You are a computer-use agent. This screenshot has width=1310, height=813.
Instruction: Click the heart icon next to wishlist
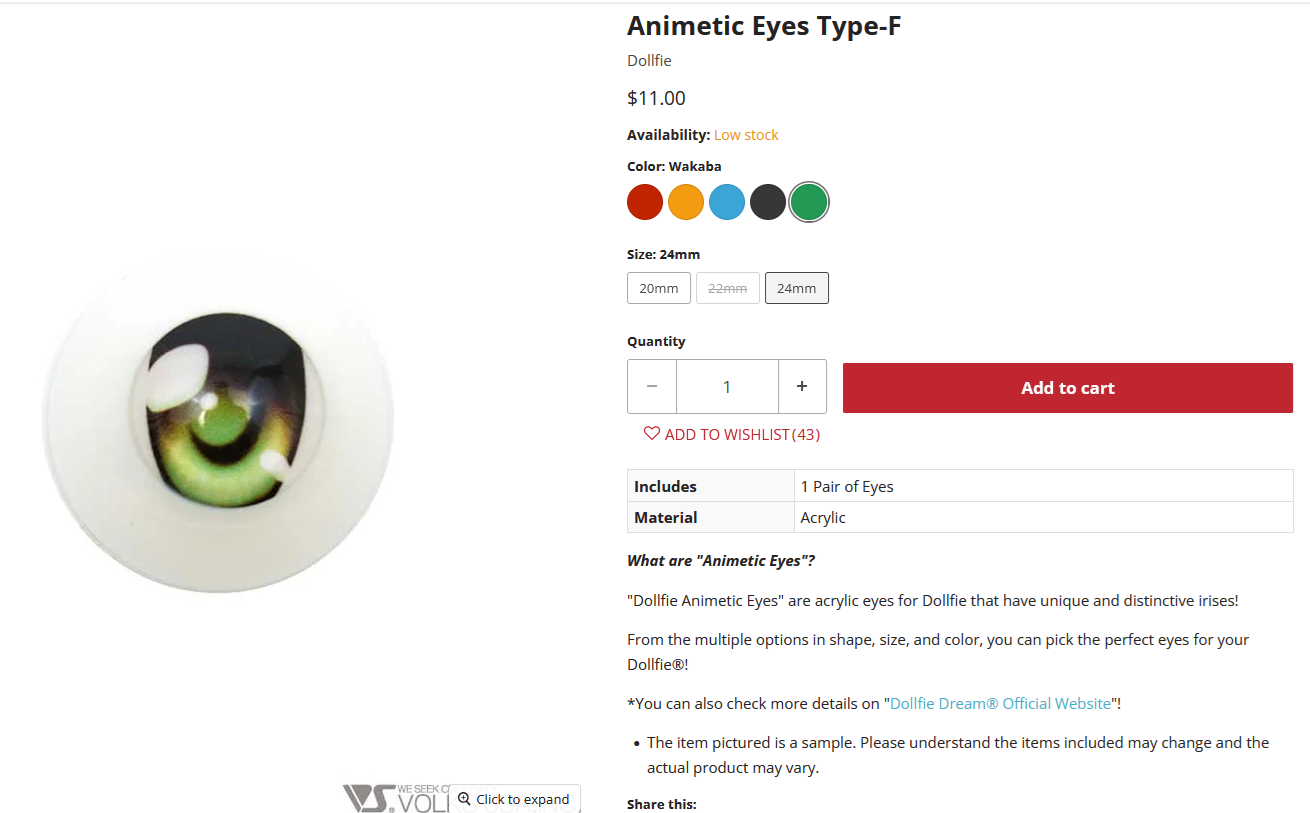pos(652,434)
